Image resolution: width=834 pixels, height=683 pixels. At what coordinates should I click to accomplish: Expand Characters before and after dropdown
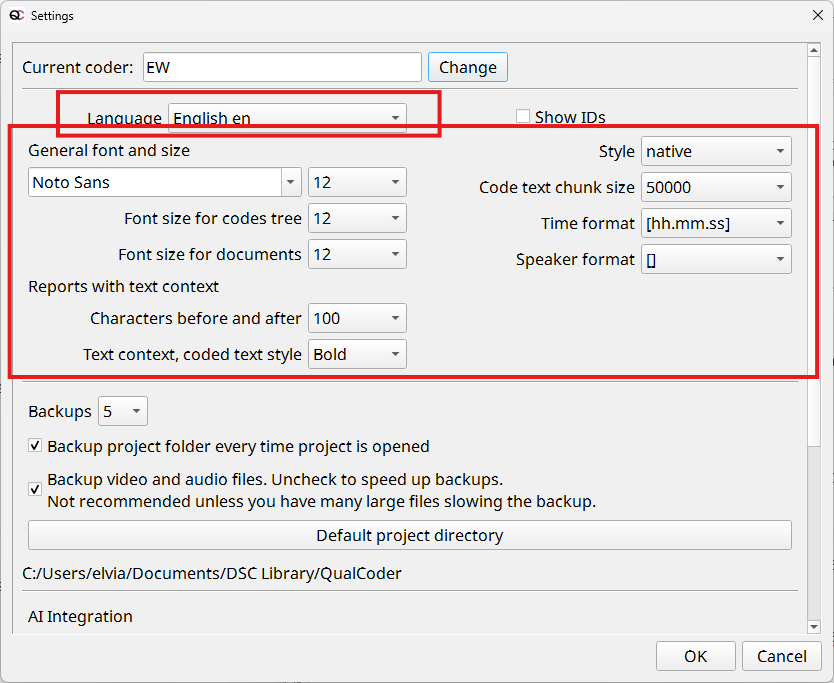tap(357, 318)
